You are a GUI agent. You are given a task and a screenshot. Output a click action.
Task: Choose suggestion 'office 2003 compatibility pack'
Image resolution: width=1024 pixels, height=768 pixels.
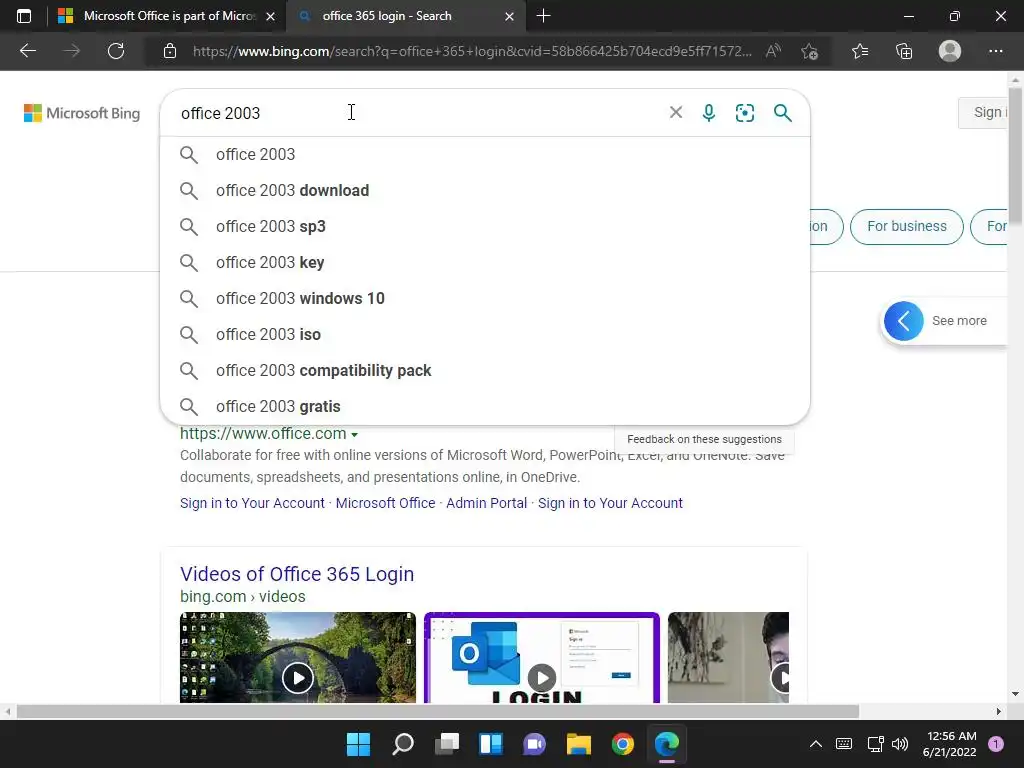point(485,370)
